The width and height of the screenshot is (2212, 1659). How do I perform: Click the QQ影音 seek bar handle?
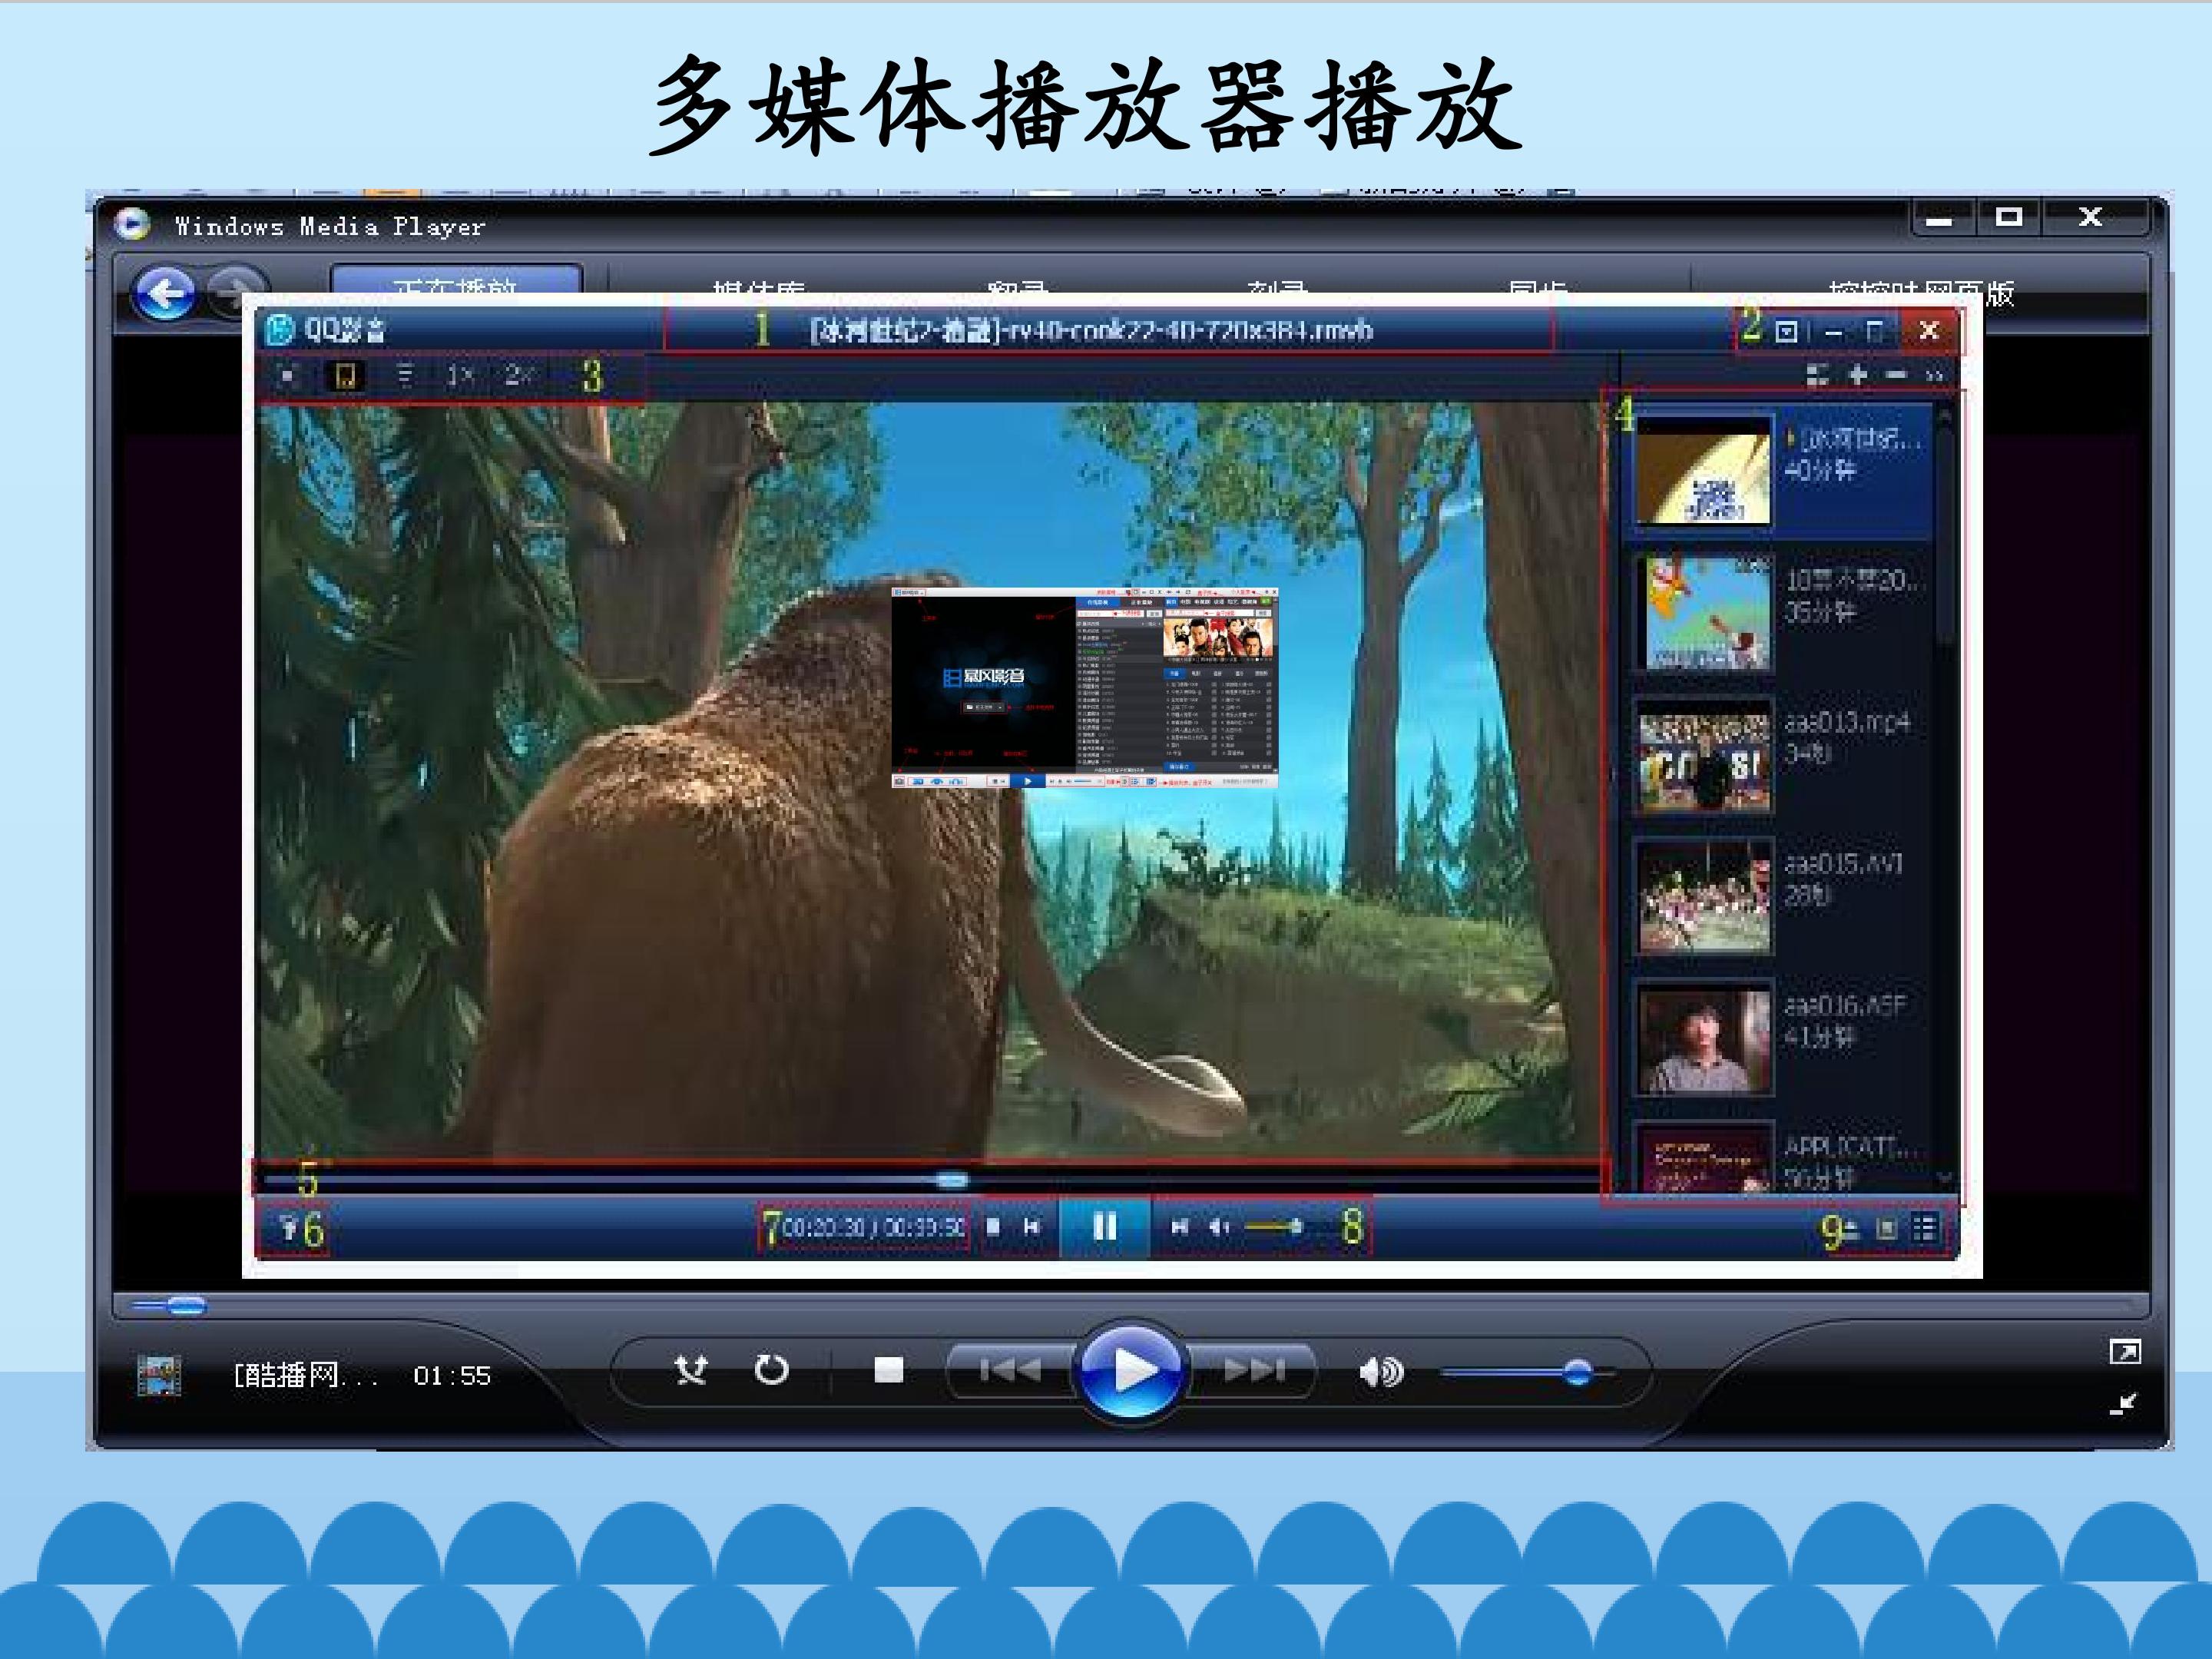point(952,1180)
